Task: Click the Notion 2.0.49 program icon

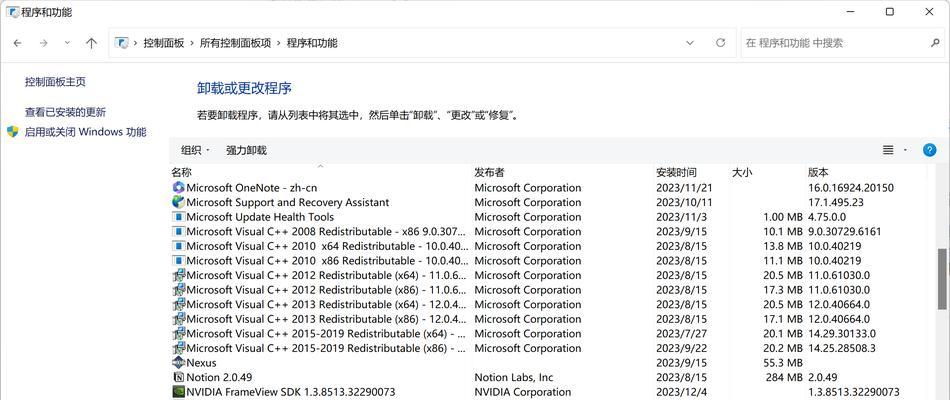Action: [178, 377]
